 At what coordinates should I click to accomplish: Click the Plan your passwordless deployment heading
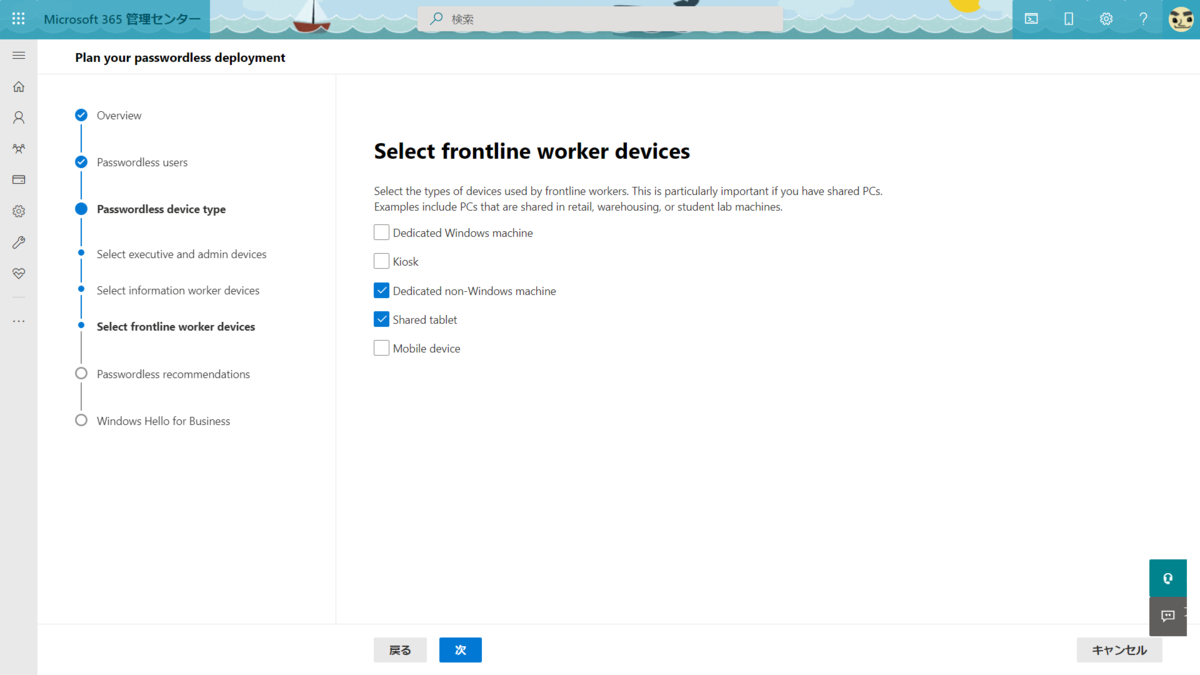pos(180,58)
